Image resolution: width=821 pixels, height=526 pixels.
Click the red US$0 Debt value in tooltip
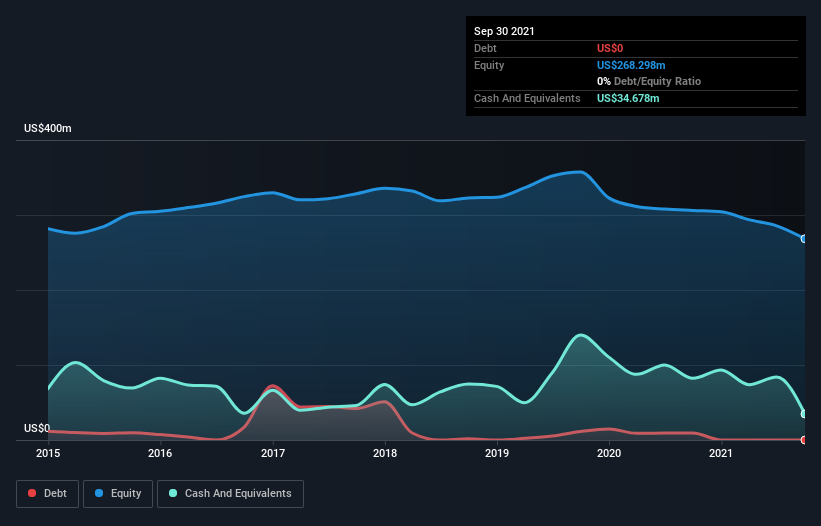(610, 48)
